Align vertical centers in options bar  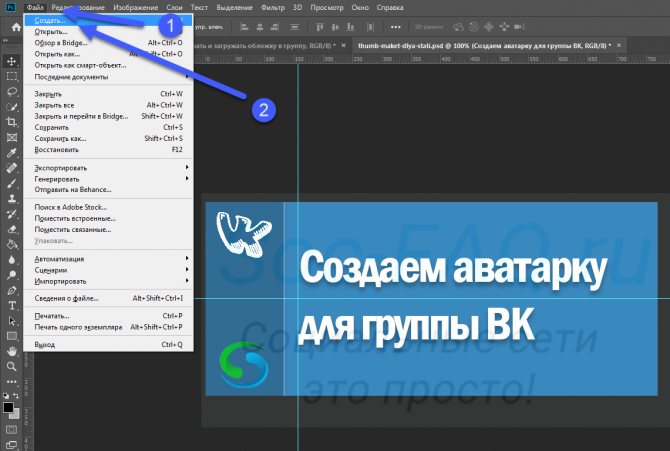coord(335,27)
